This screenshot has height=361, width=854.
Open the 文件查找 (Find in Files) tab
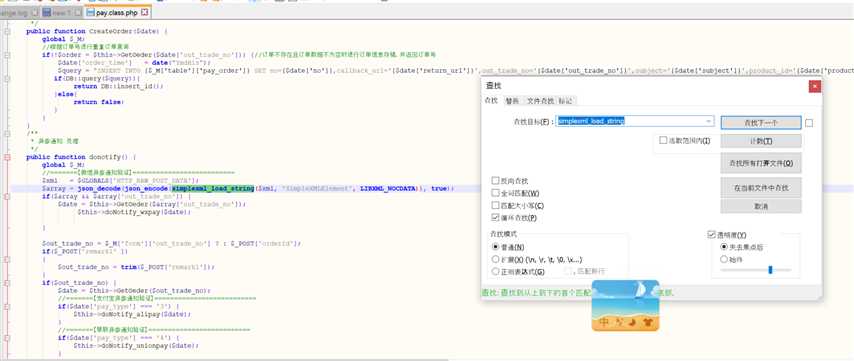[540, 101]
